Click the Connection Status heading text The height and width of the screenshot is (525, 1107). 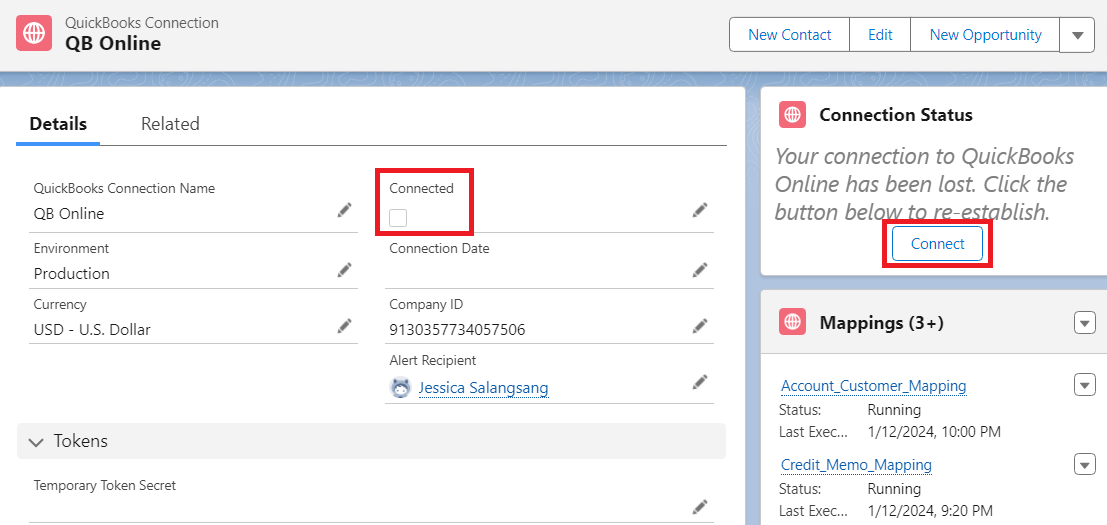tap(896, 114)
